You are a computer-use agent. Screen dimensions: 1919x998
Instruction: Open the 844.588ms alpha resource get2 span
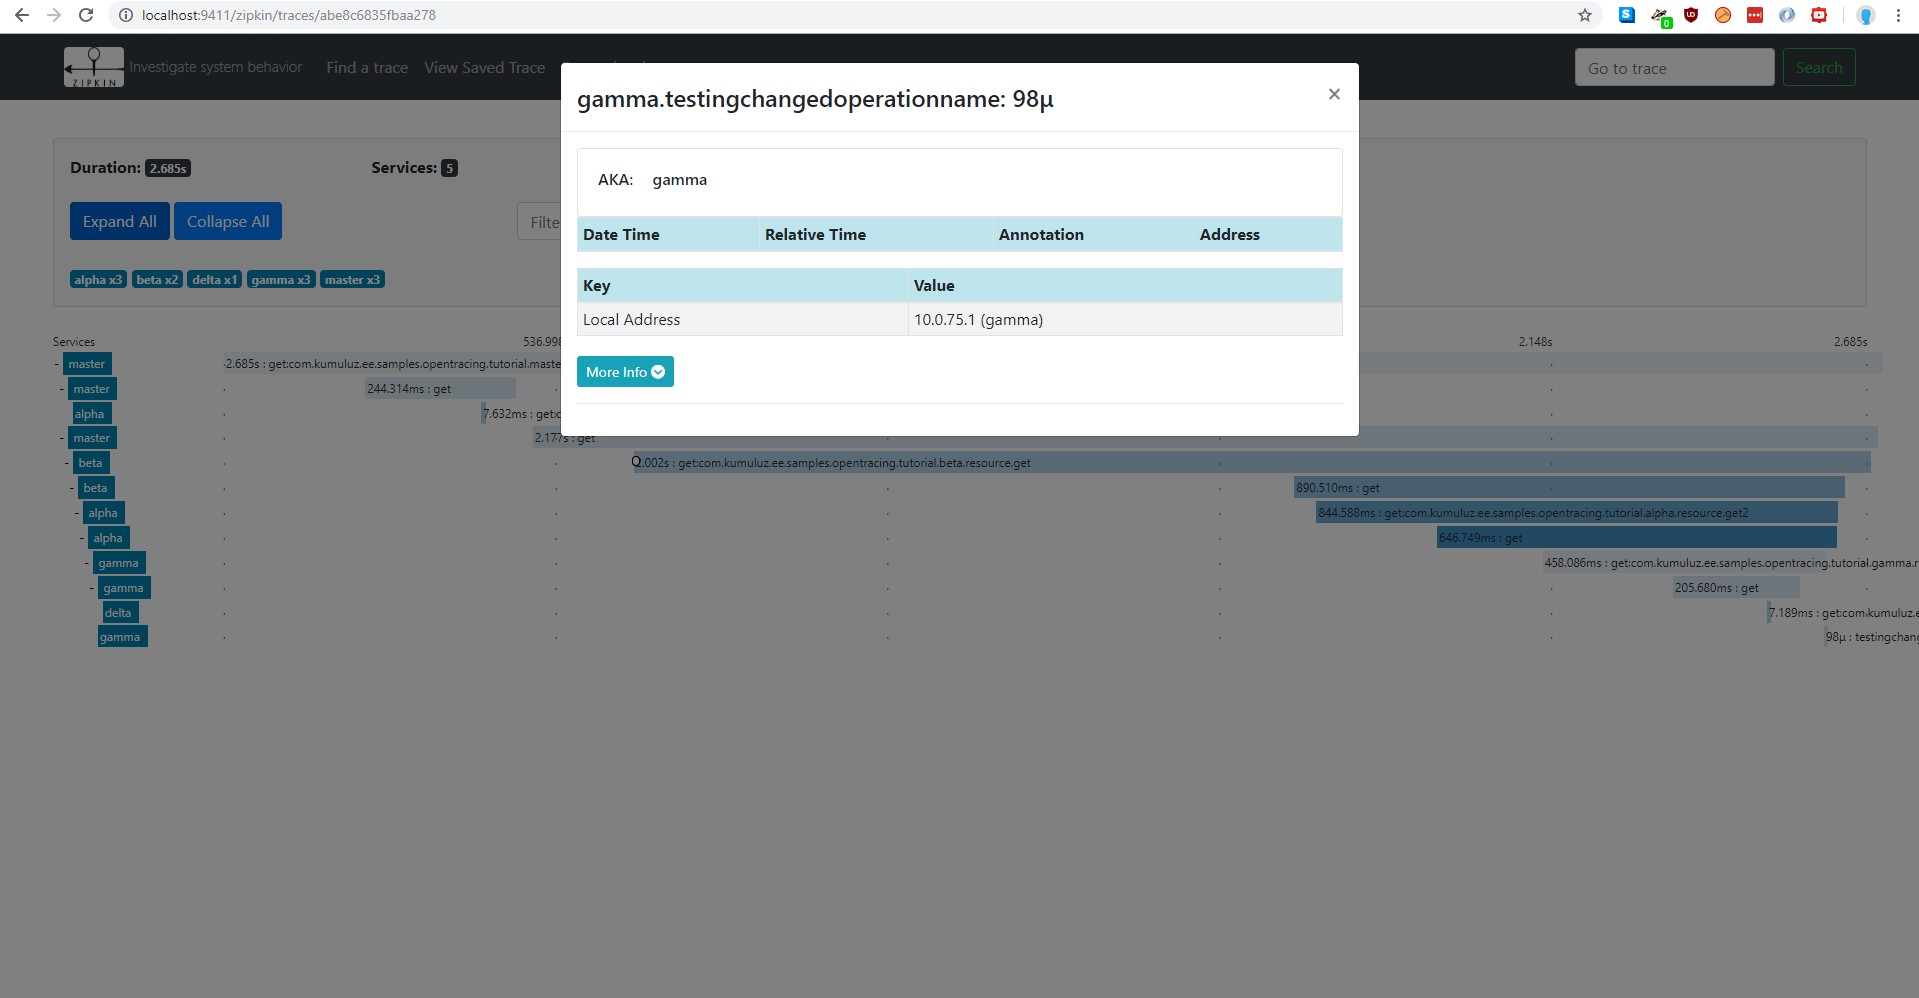click(x=1577, y=513)
